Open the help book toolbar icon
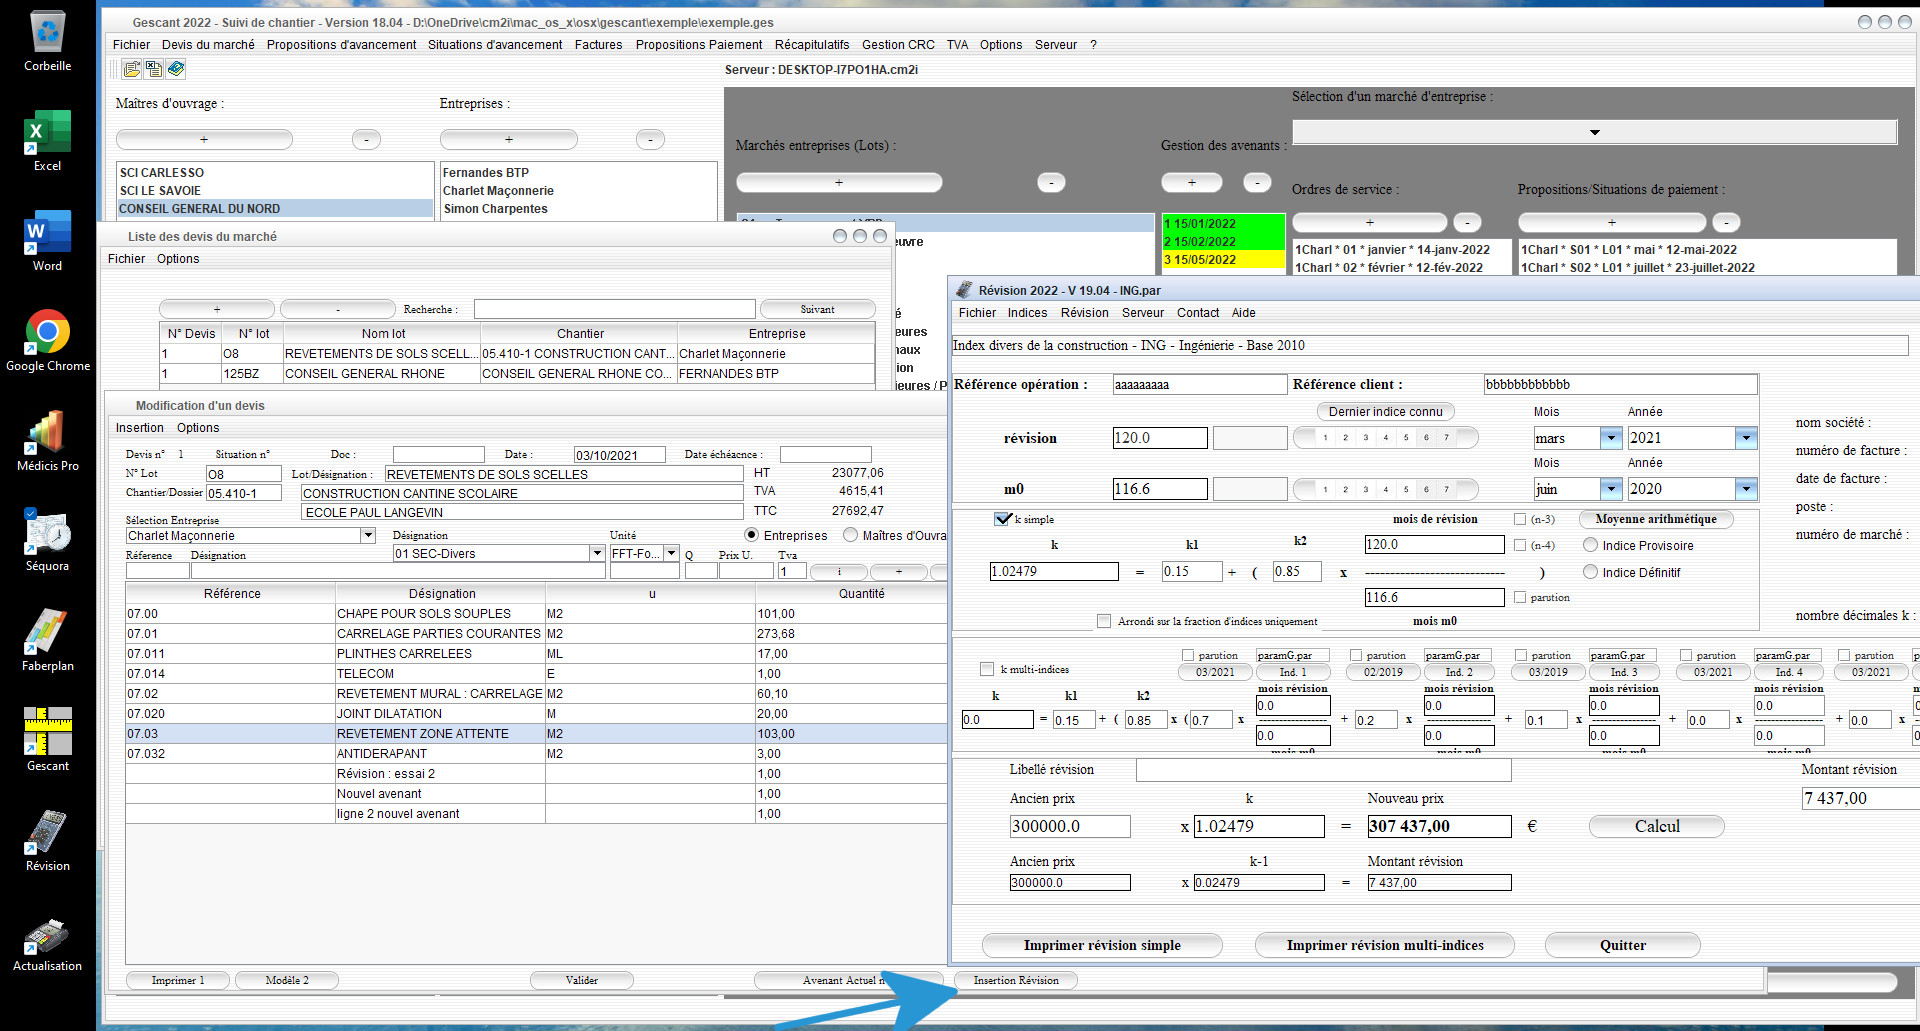 (176, 69)
